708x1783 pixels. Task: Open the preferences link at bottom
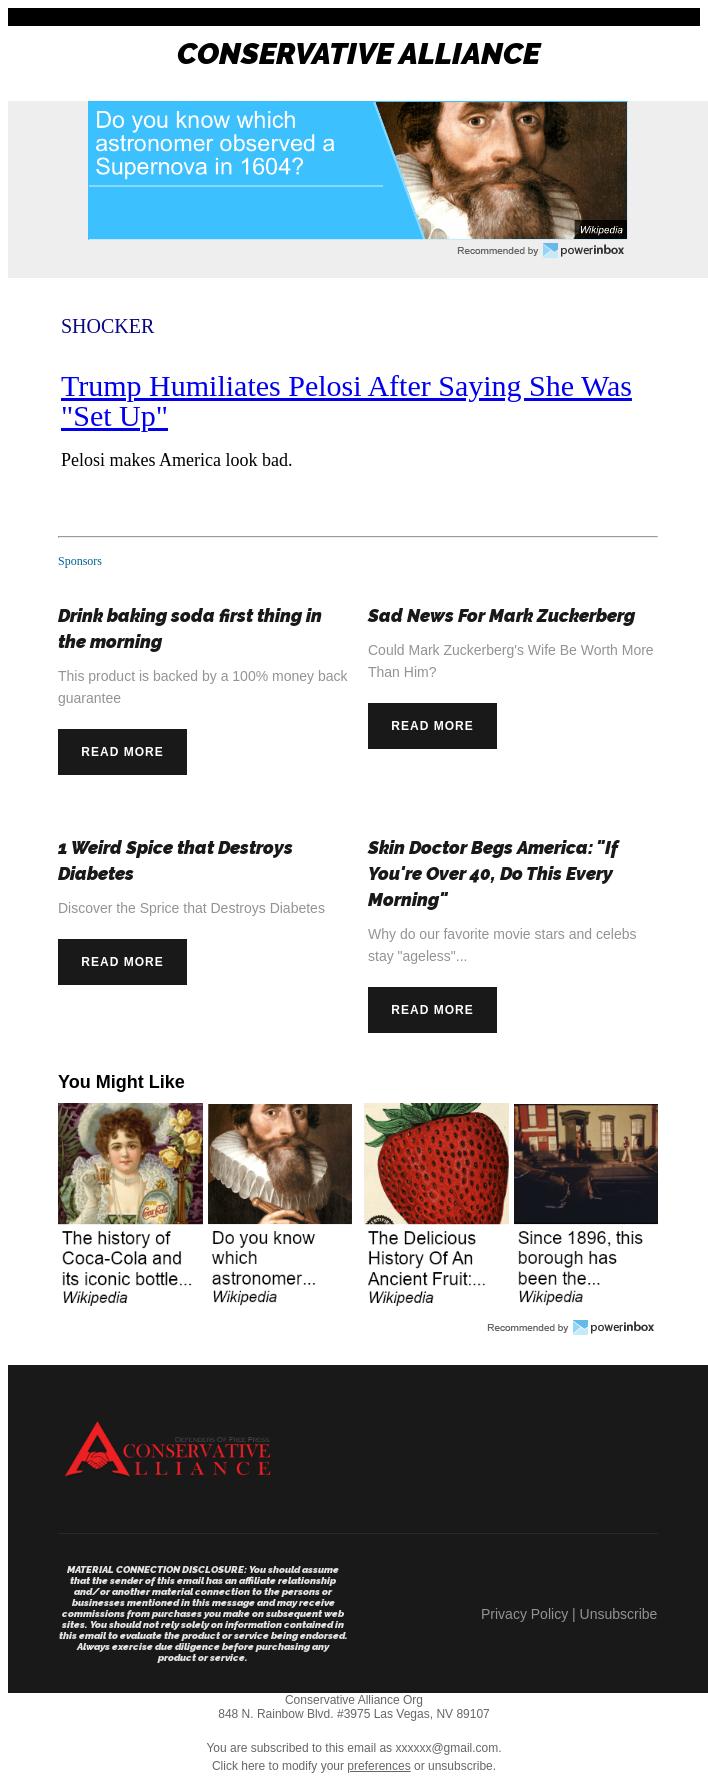pyautogui.click(x=379, y=1766)
